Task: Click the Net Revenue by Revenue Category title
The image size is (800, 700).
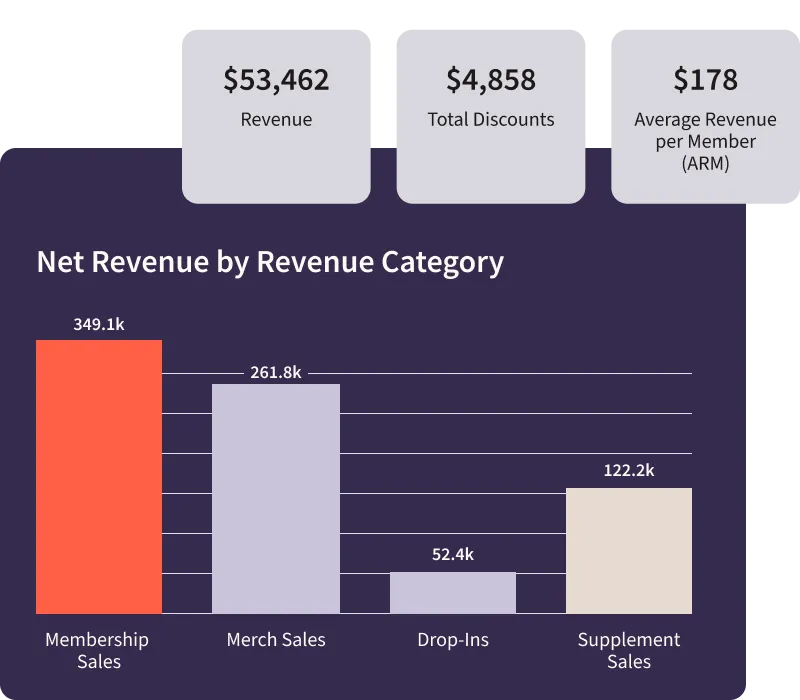Action: [x=270, y=262]
